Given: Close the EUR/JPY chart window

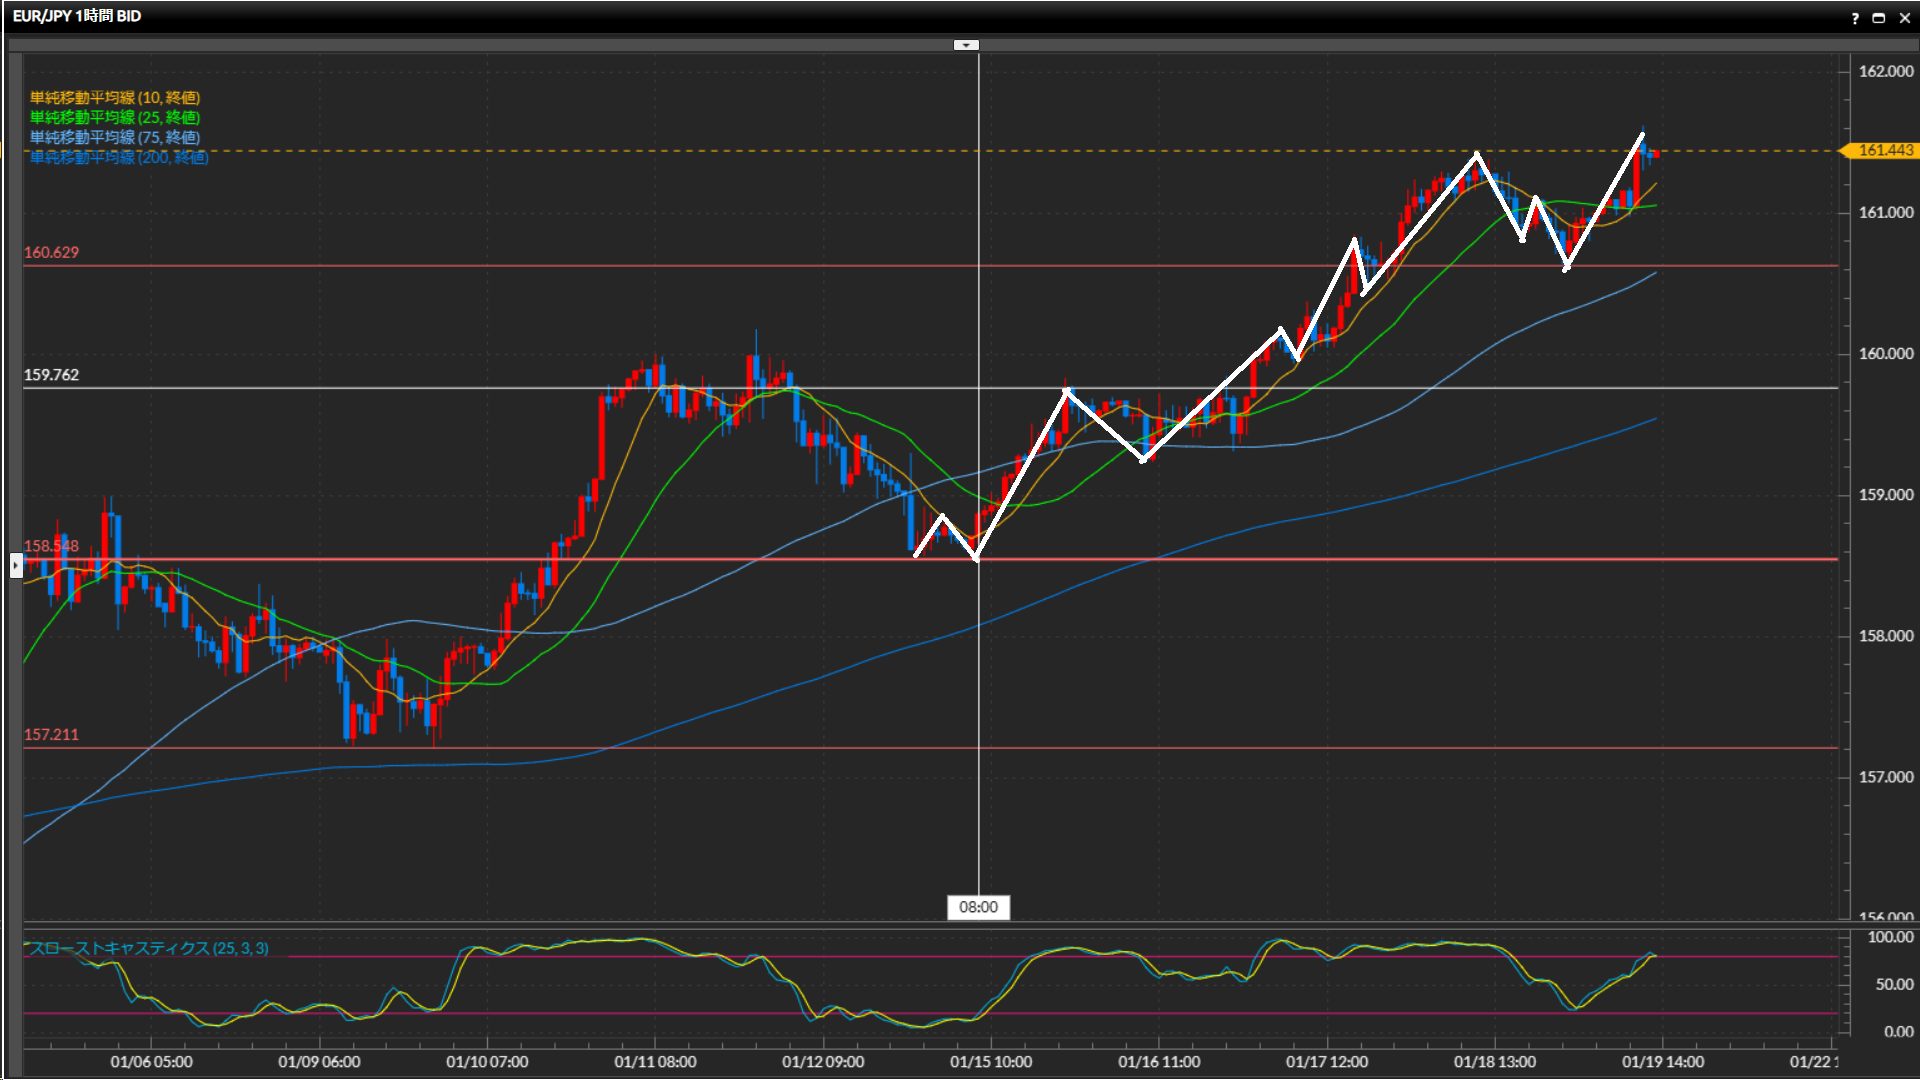Looking at the screenshot, I should [1904, 18].
